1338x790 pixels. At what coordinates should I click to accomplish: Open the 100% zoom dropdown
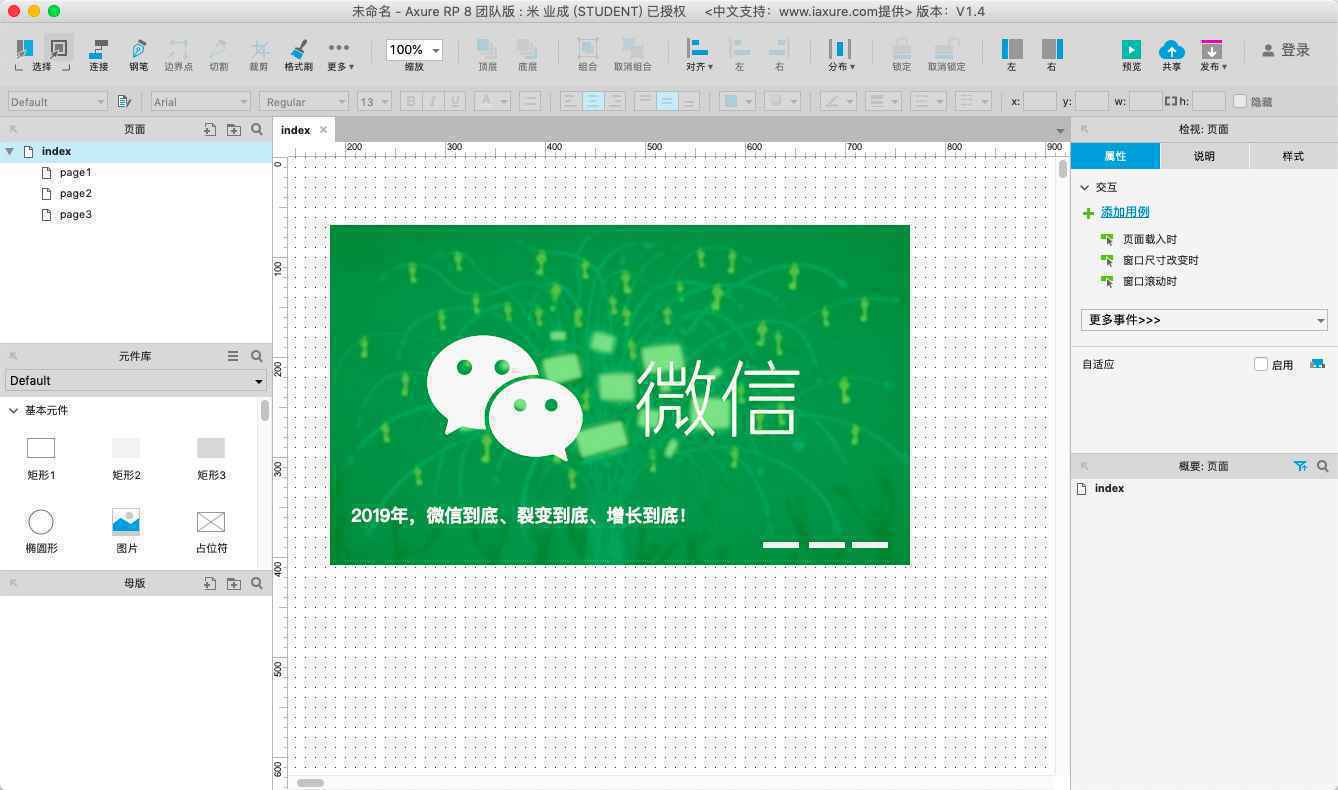click(414, 50)
